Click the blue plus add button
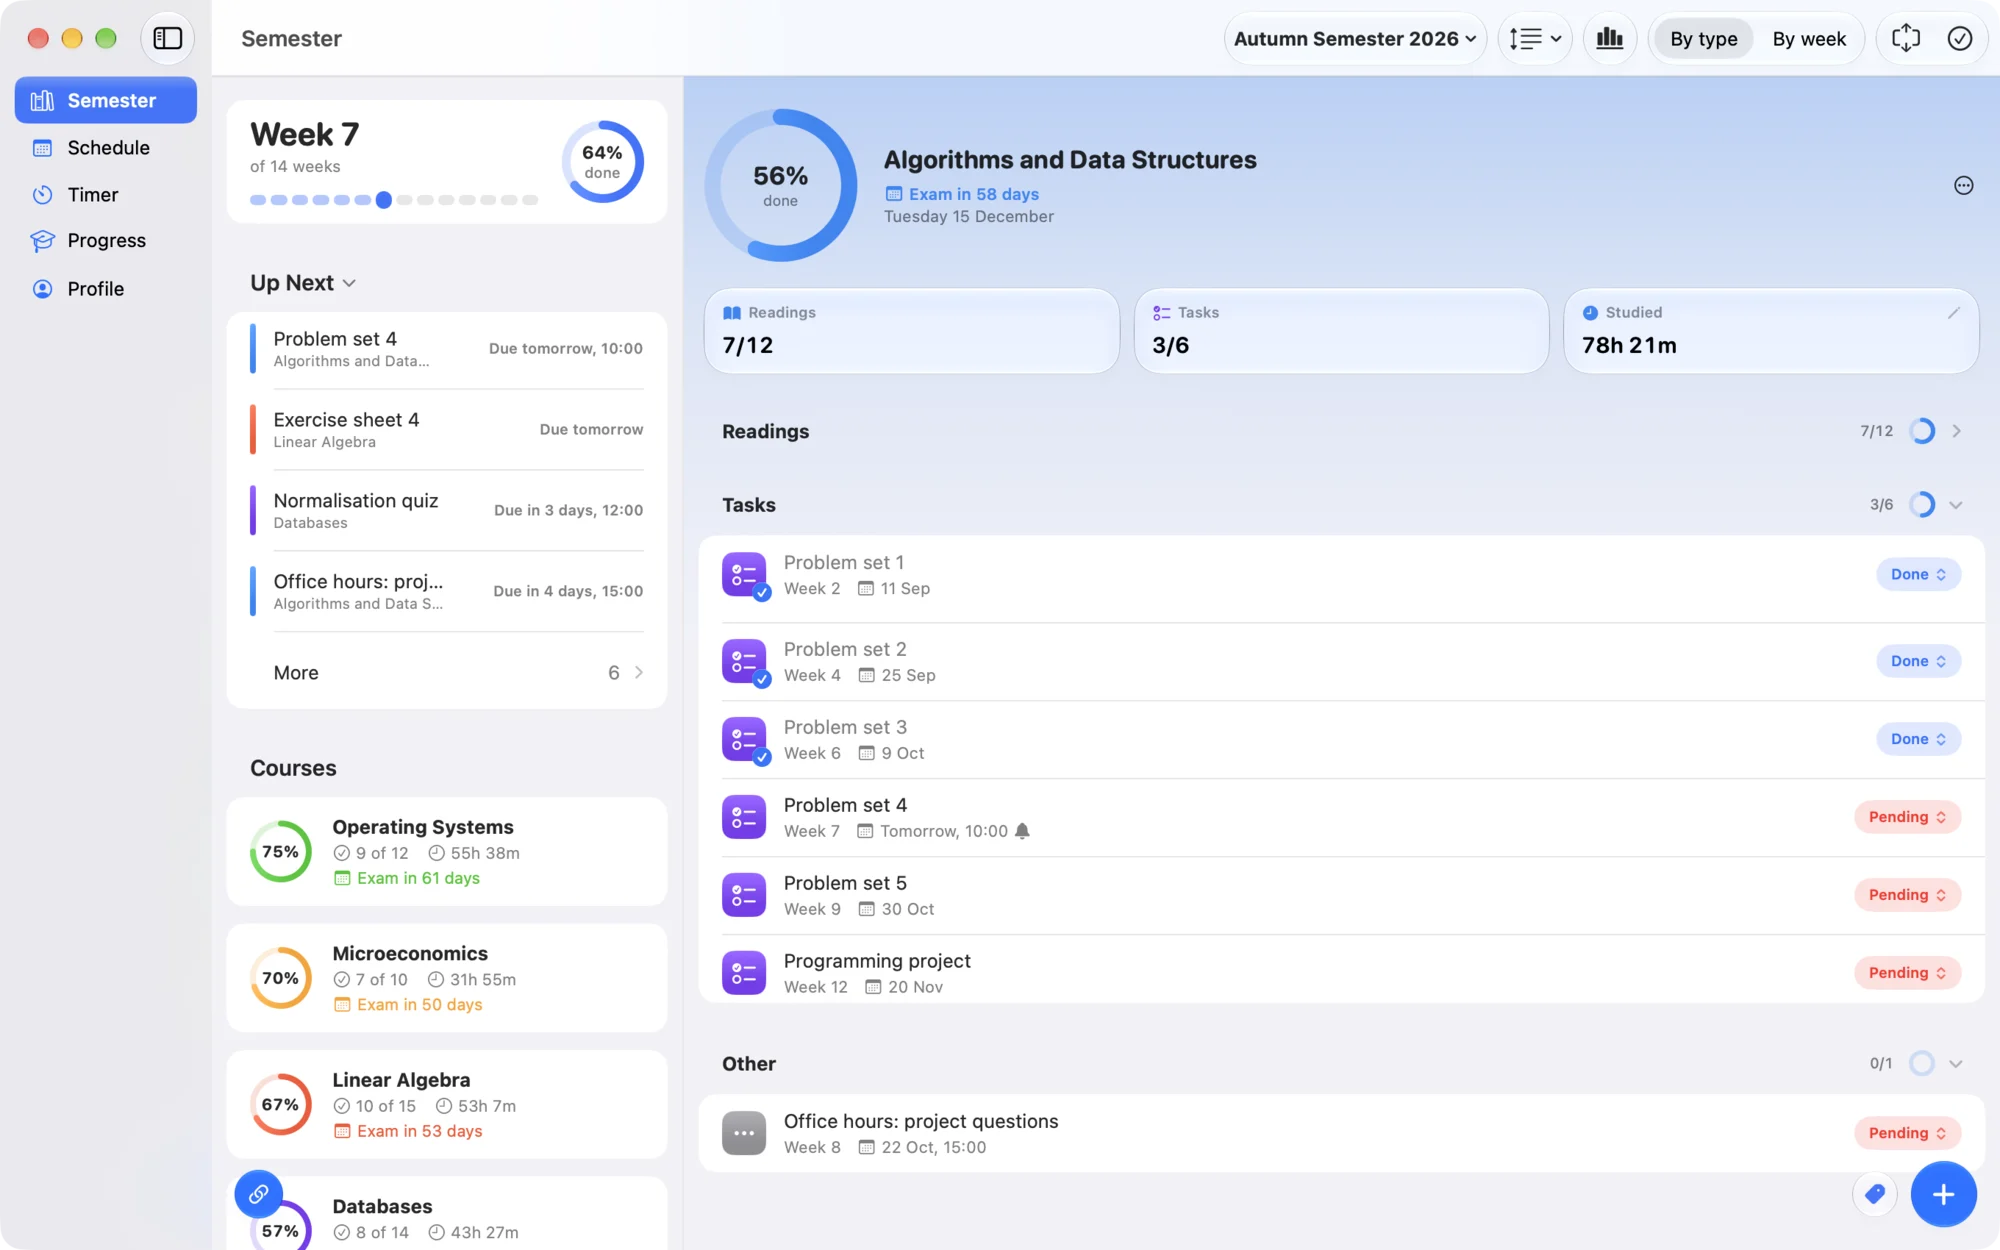Viewport: 2000px width, 1250px height. point(1943,1194)
